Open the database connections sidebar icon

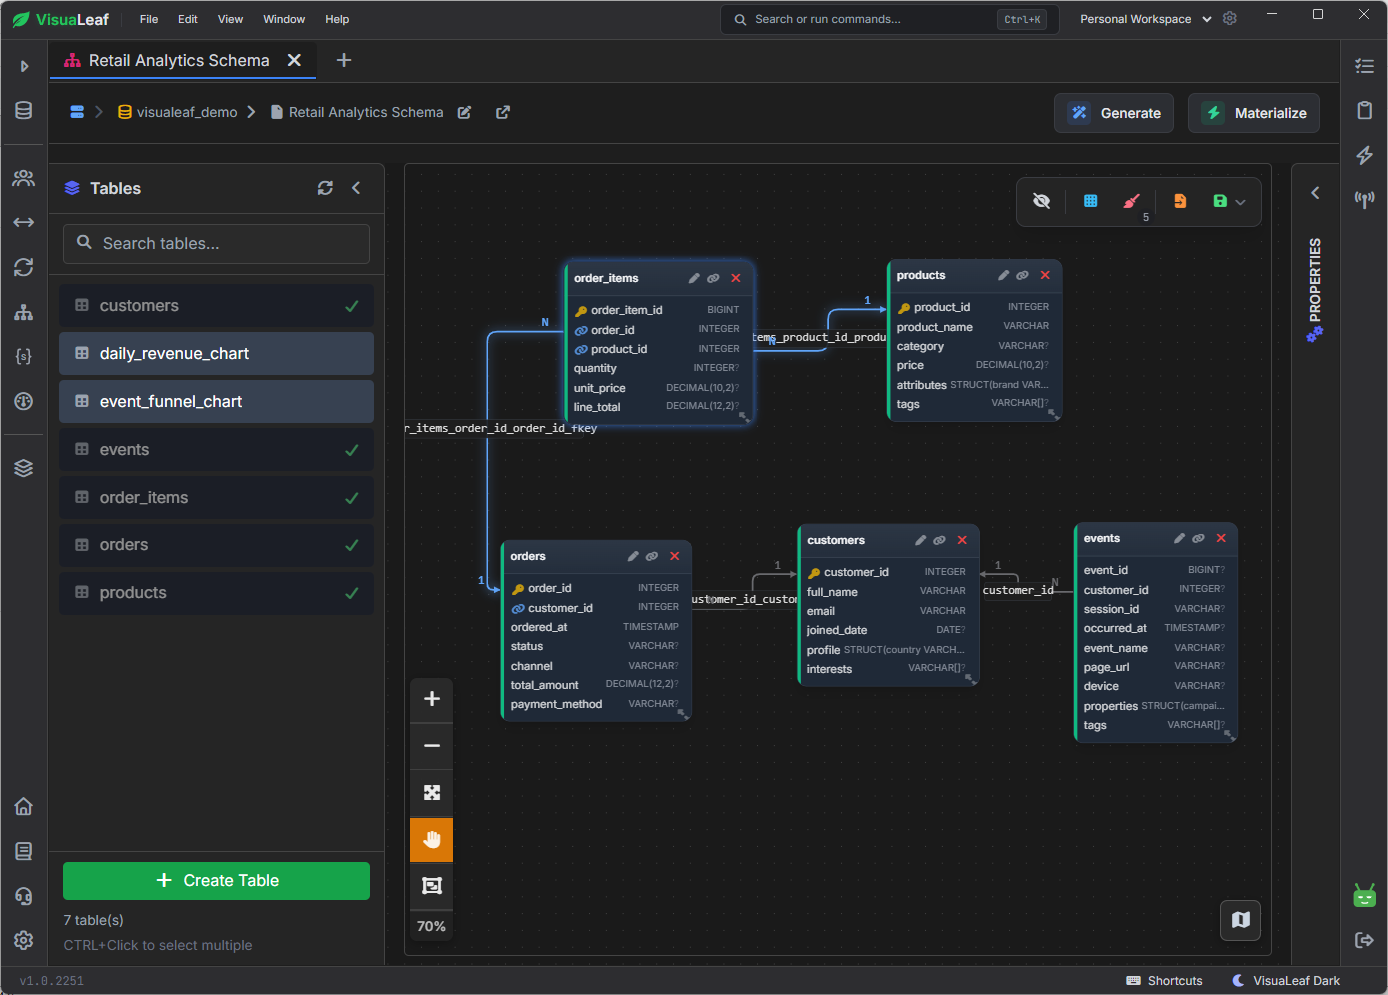pyautogui.click(x=24, y=110)
